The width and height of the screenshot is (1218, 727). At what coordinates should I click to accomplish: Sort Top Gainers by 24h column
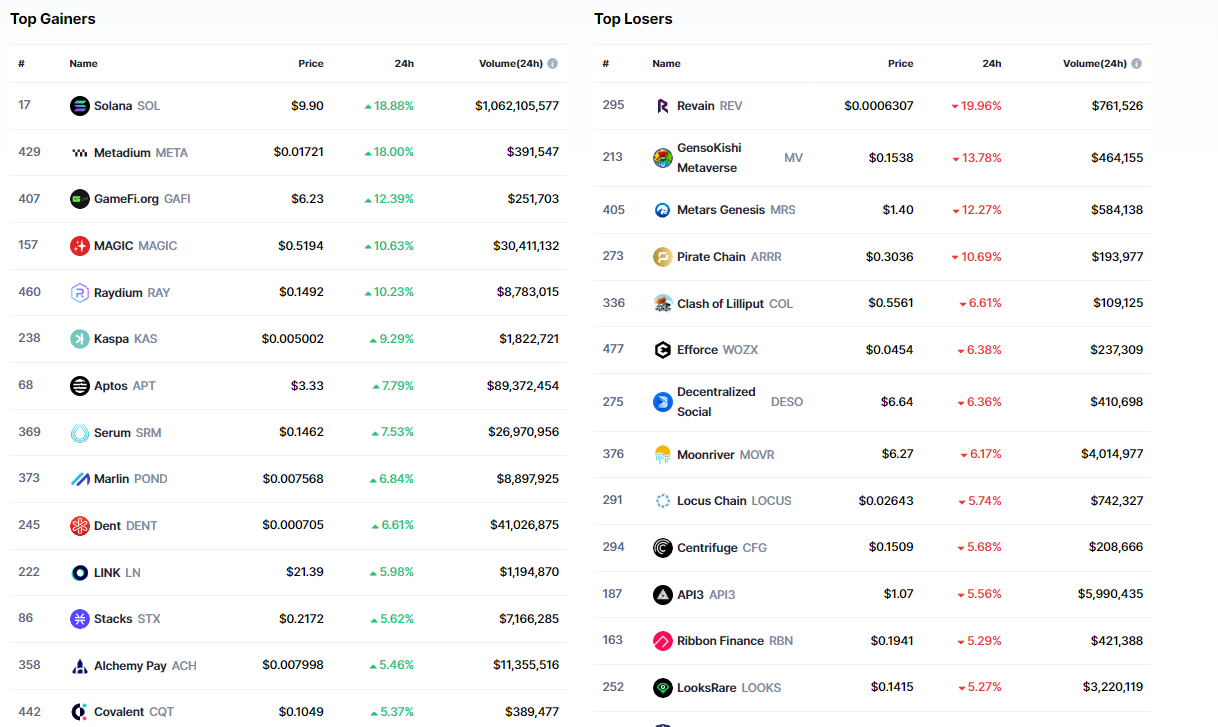click(x=404, y=64)
